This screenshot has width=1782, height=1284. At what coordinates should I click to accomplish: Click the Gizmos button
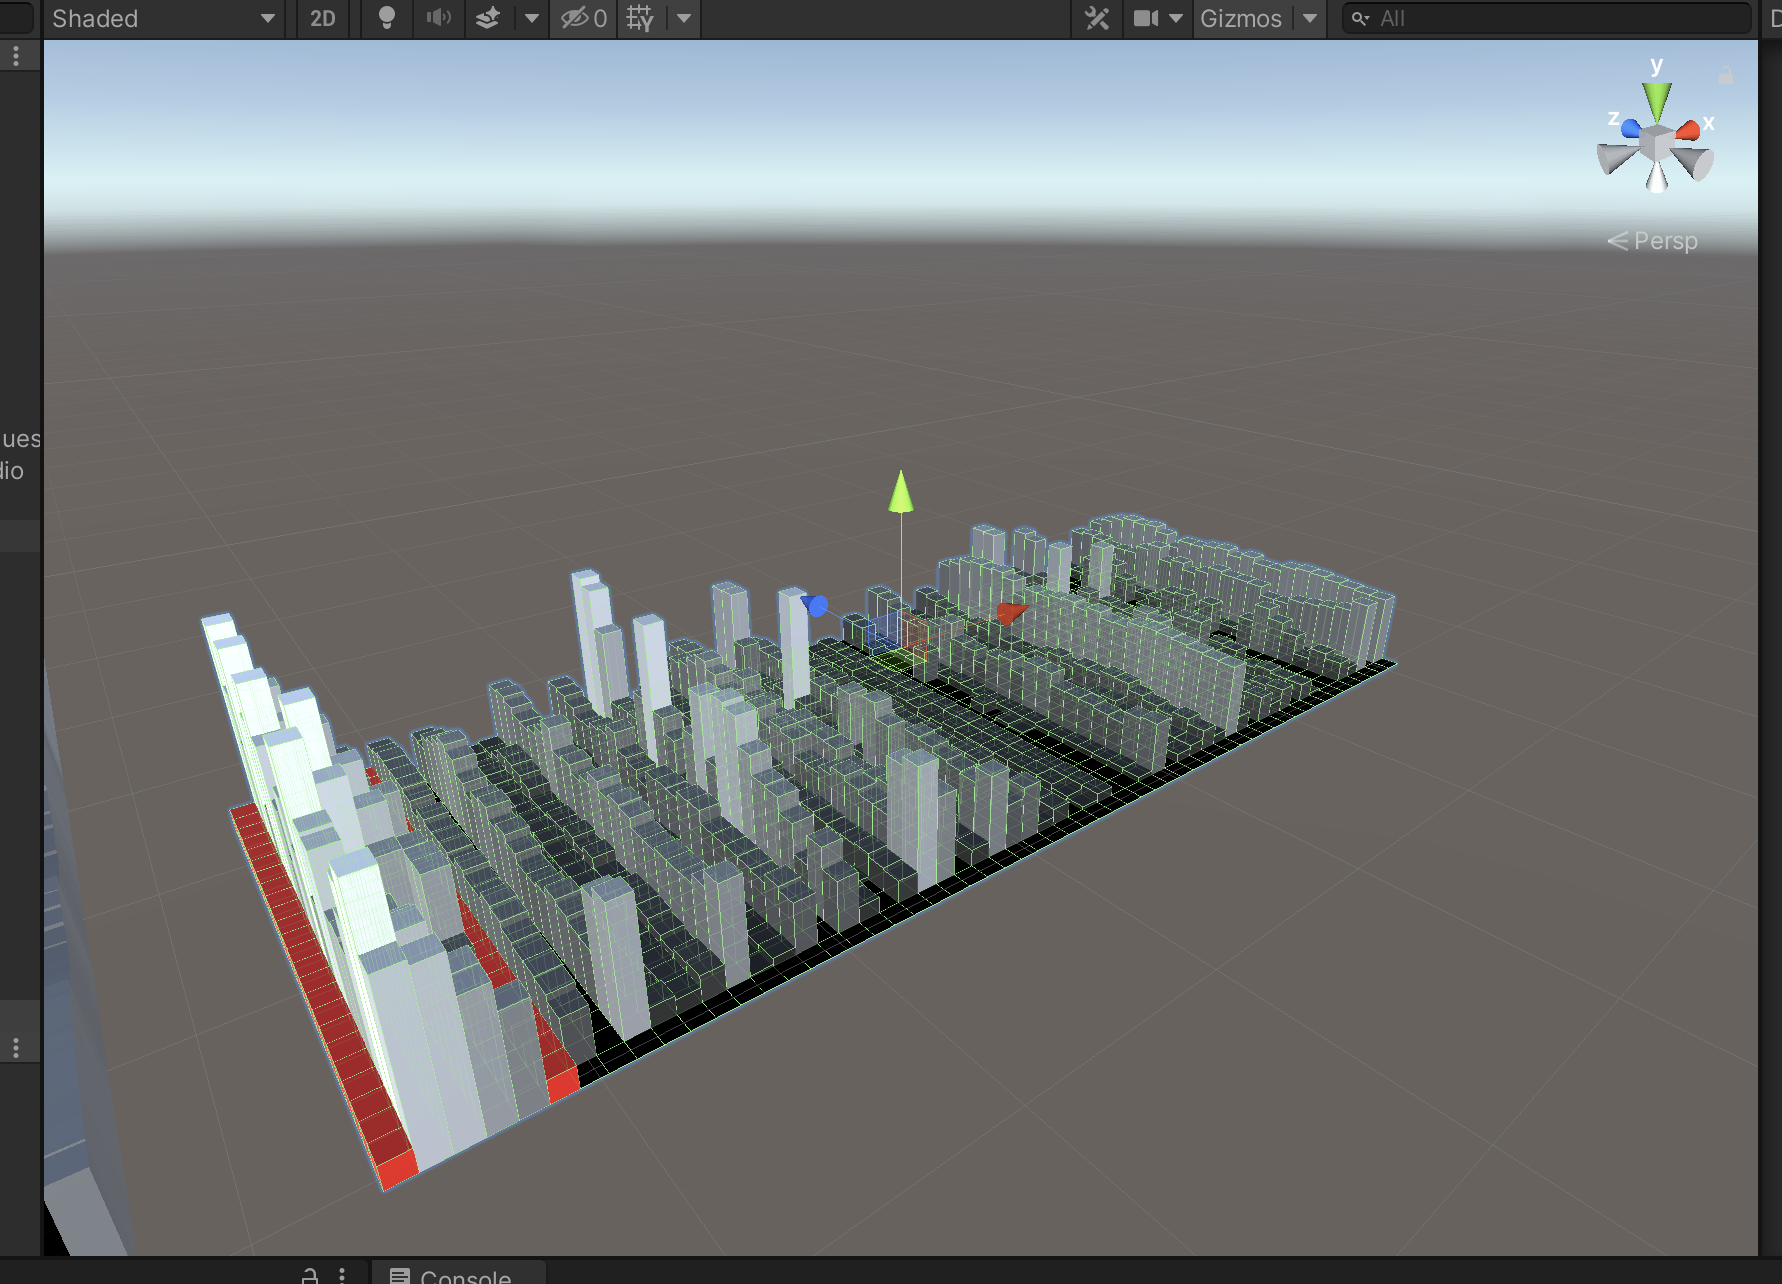point(1240,18)
